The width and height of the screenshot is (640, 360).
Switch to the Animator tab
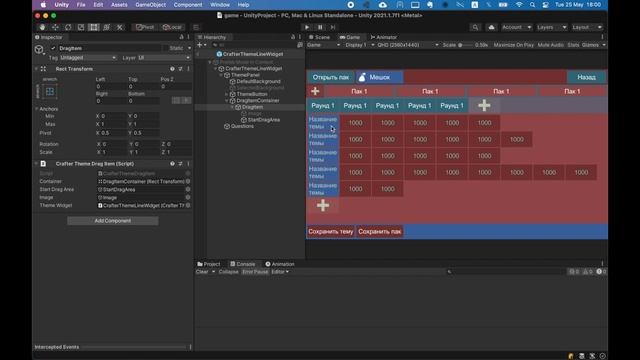pyautogui.click(x=383, y=37)
